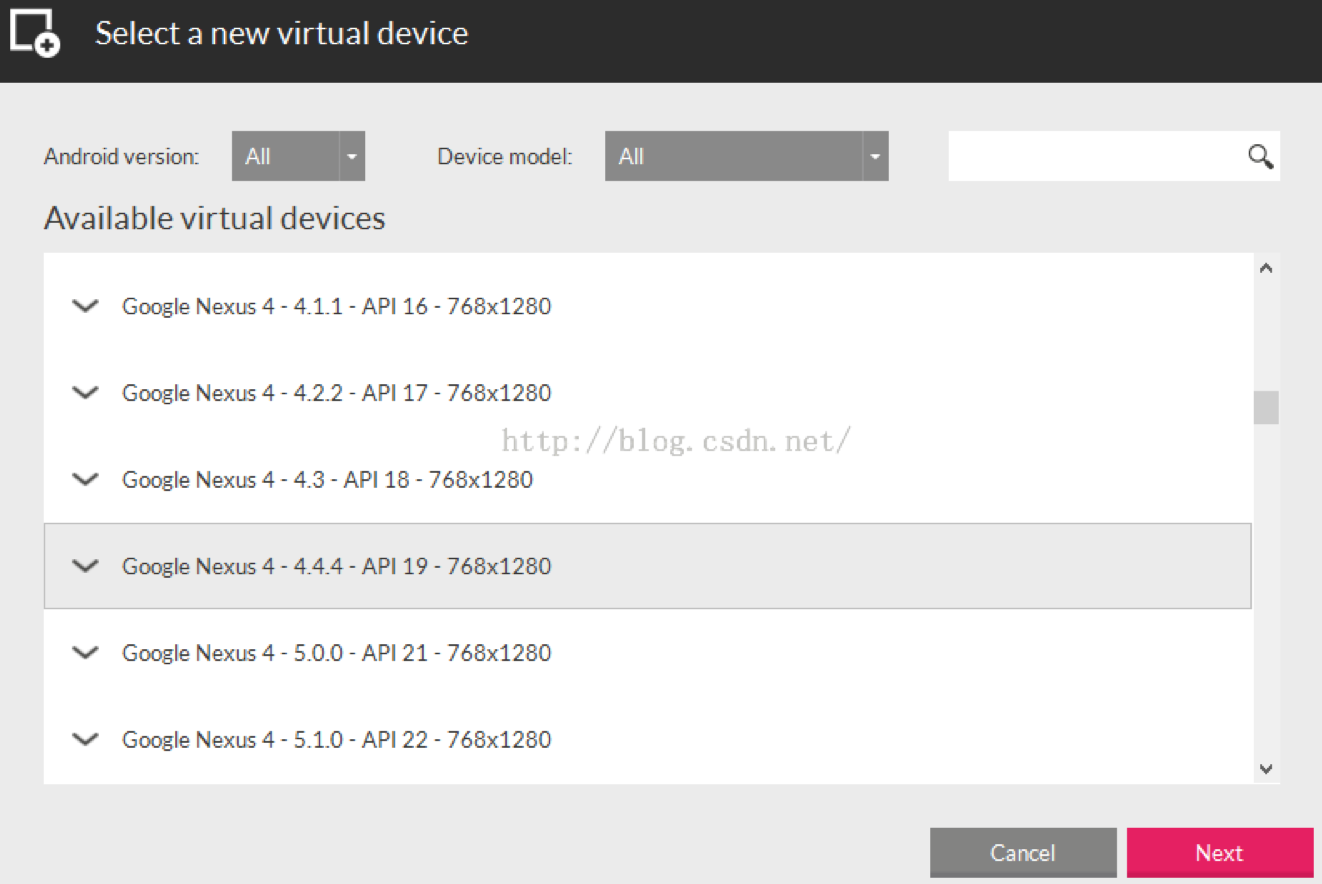
Task: Expand Google Nexus 4 - 4.3 chevron
Action: 87,479
